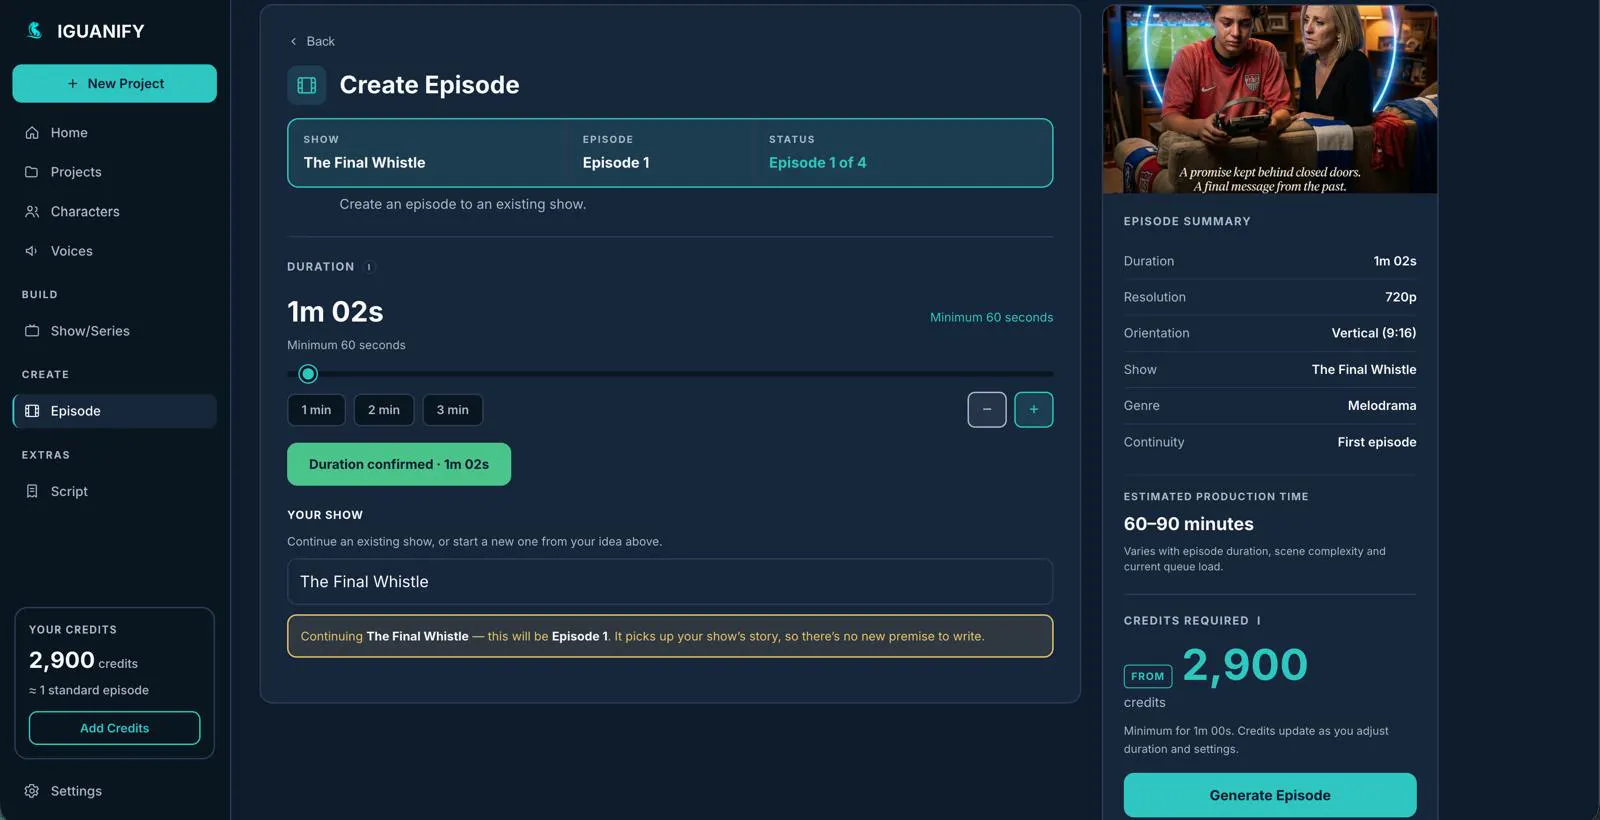
Task: Click Generate Episode button
Action: (x=1270, y=795)
